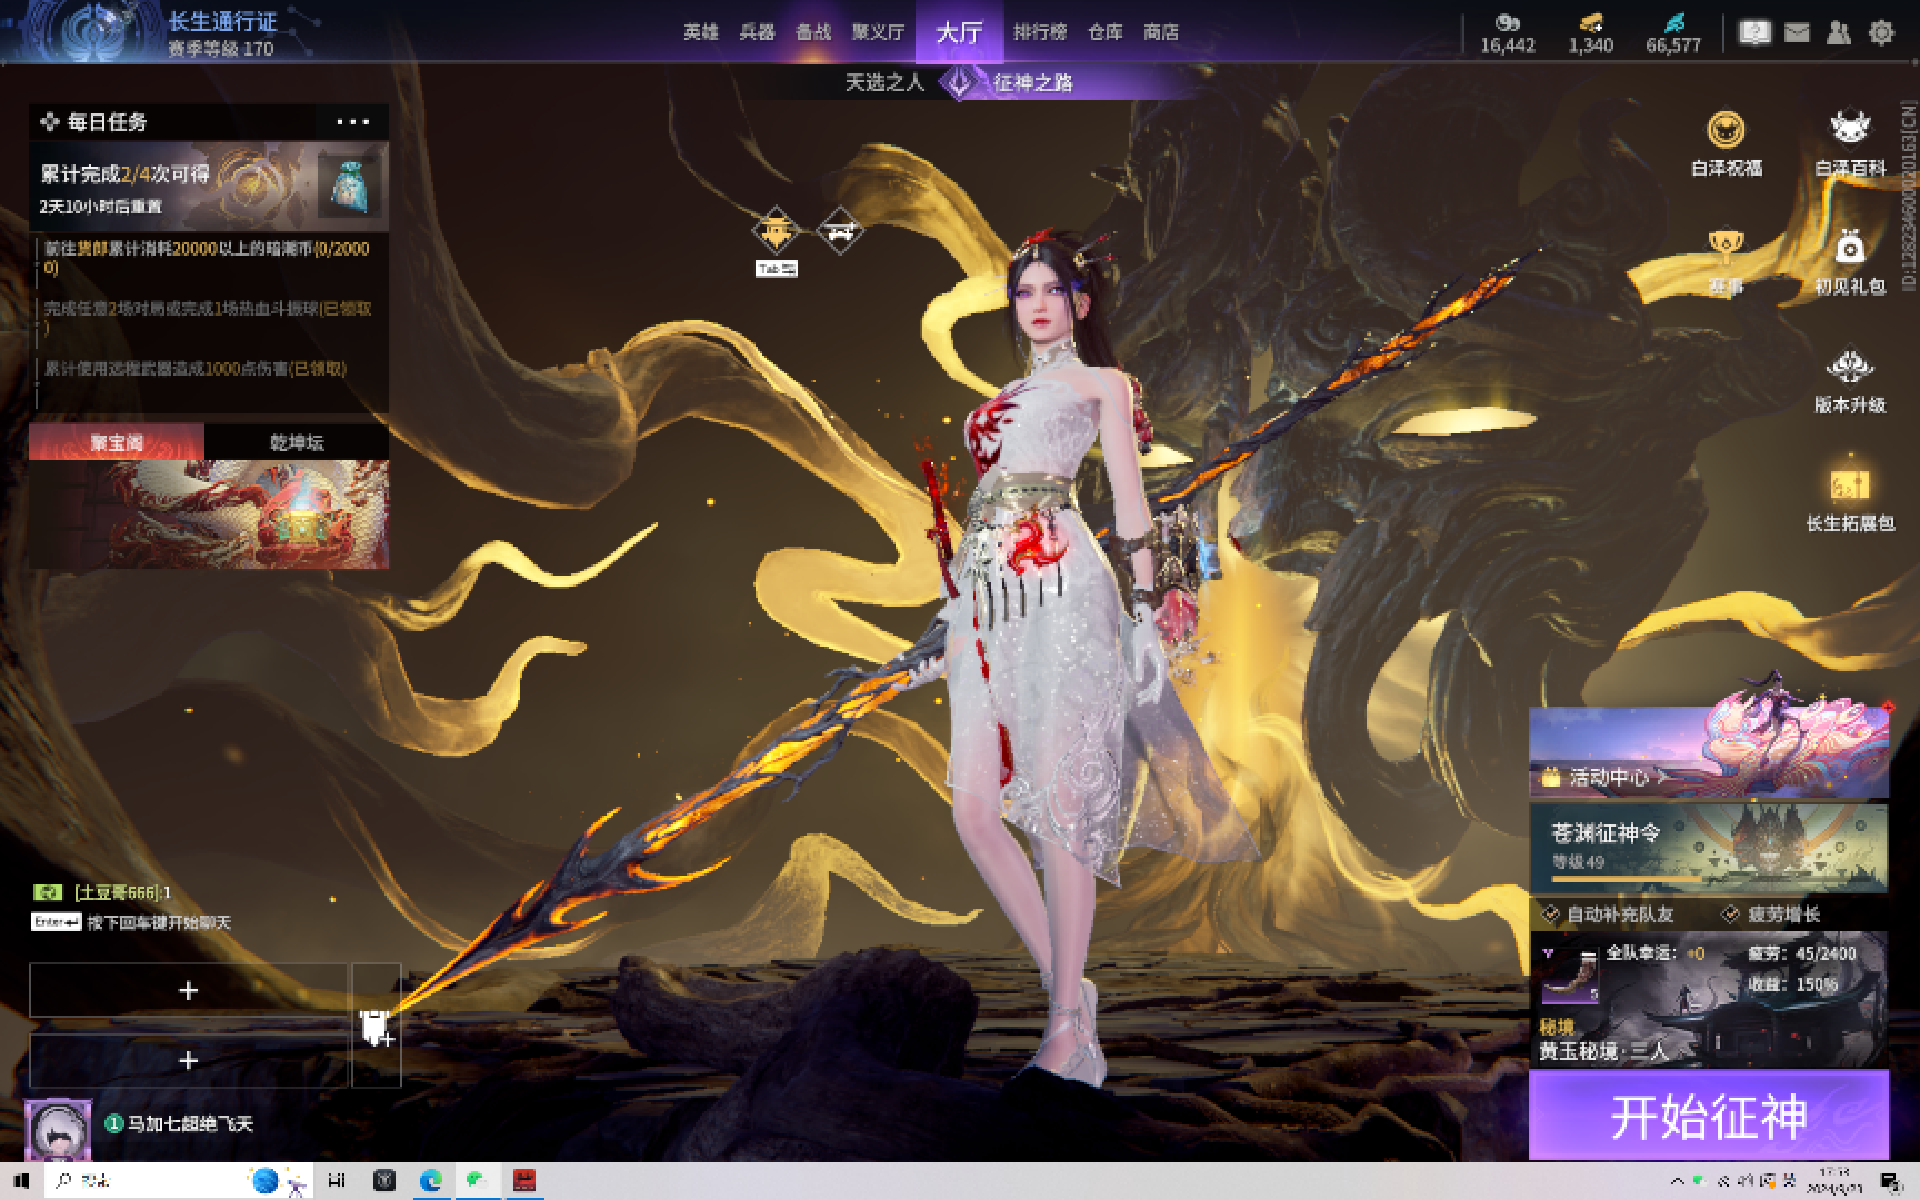
Task: Open the friends list icon
Action: point(1838,33)
